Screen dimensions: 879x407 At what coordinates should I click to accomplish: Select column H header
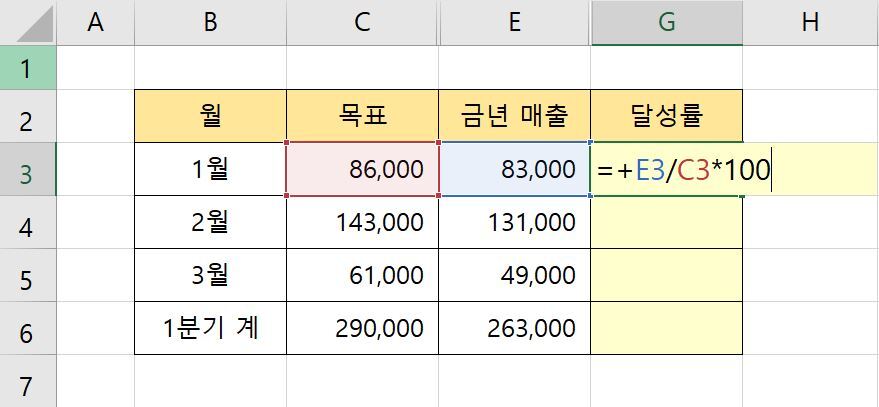[811, 22]
